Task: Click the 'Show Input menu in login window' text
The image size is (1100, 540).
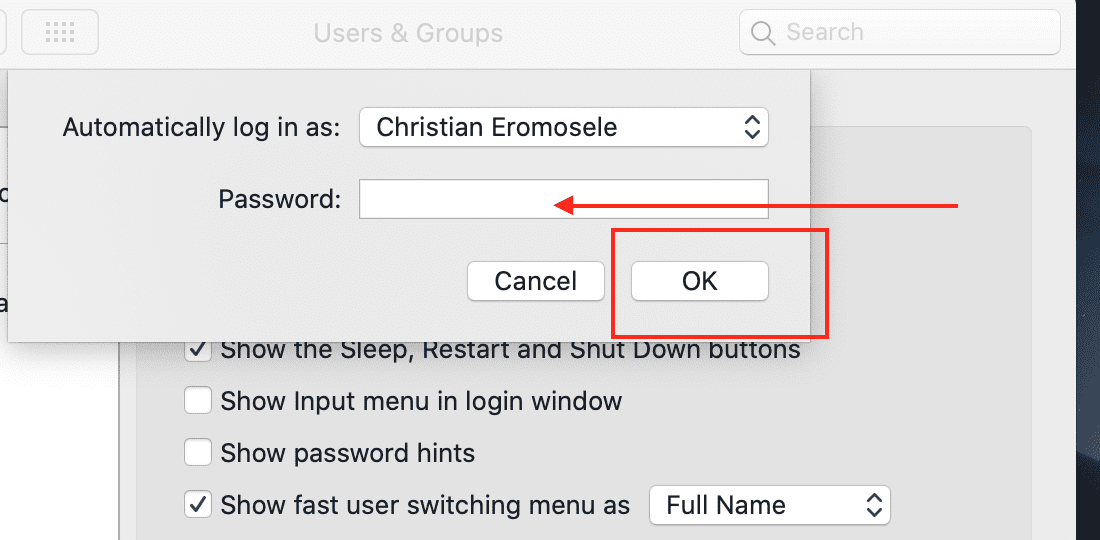Action: point(421,402)
